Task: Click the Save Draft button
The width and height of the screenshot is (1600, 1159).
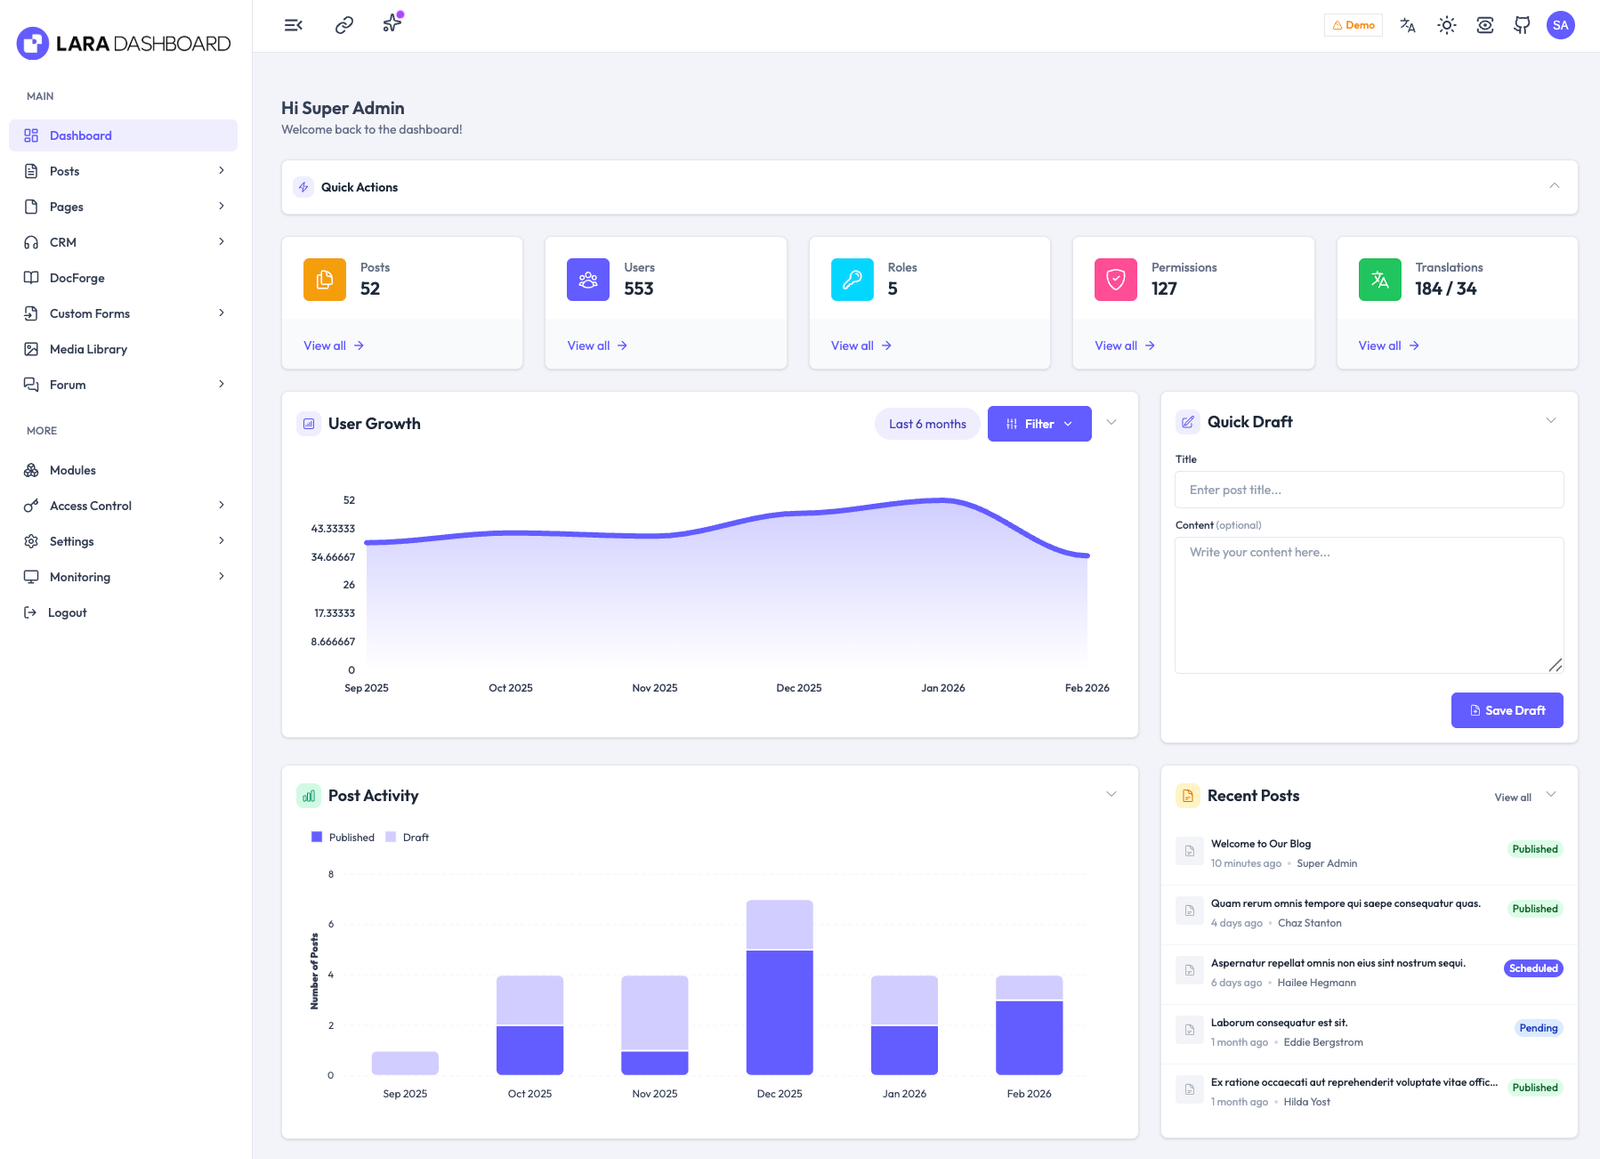Action: 1507,710
